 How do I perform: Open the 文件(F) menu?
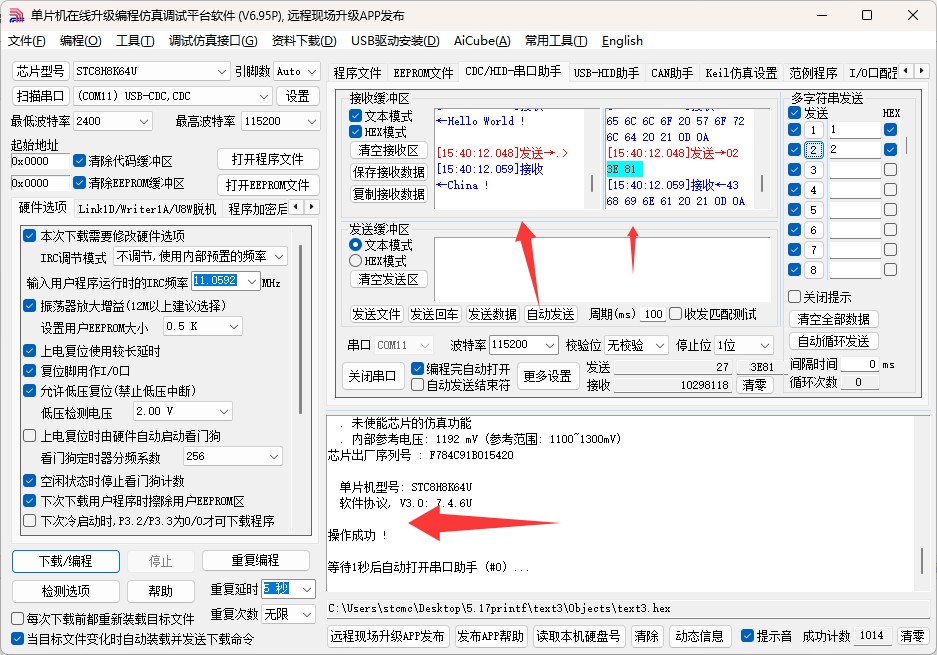[x=26, y=41]
